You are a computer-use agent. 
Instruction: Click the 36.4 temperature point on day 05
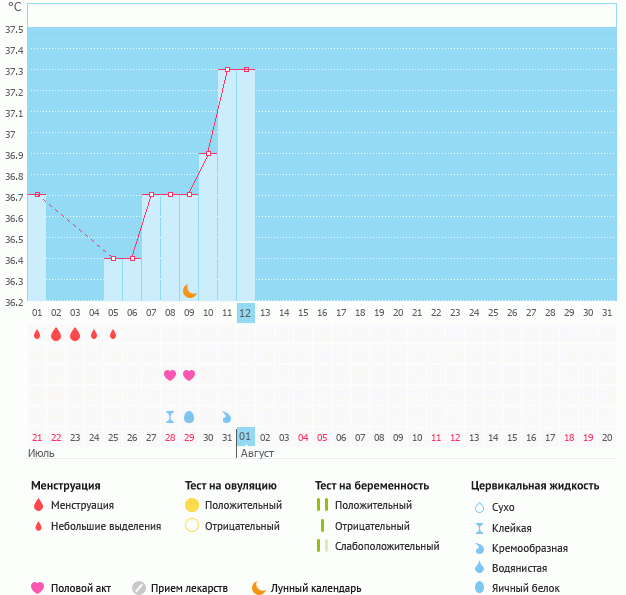click(113, 258)
